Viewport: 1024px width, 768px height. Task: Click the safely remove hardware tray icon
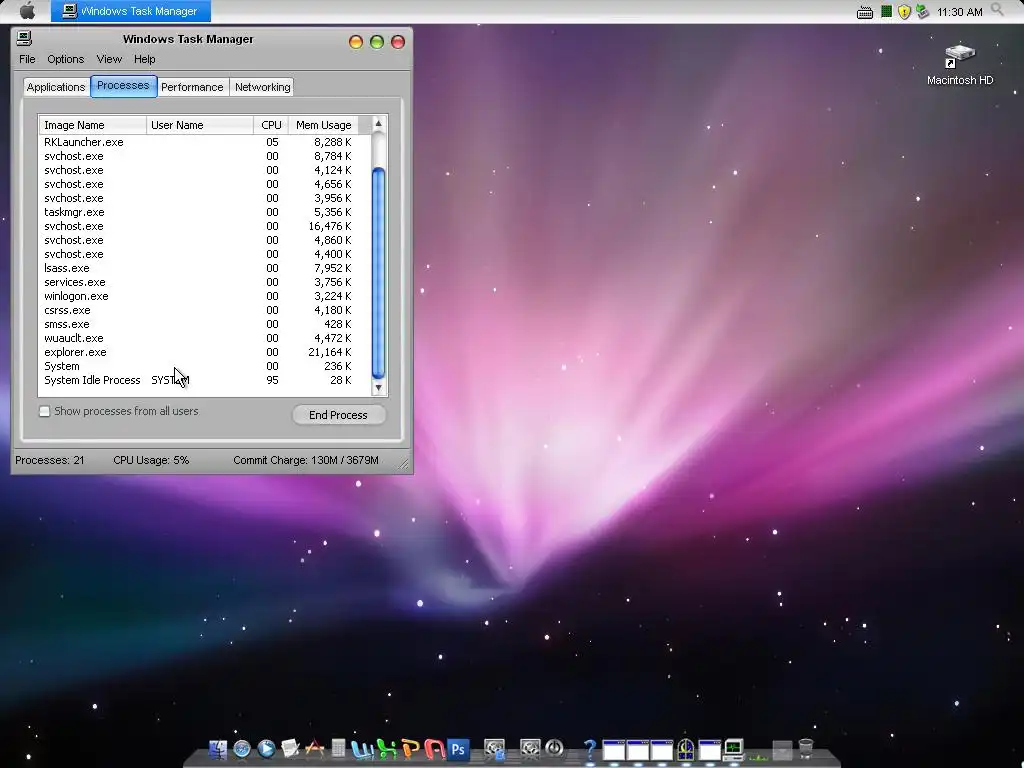click(x=922, y=12)
